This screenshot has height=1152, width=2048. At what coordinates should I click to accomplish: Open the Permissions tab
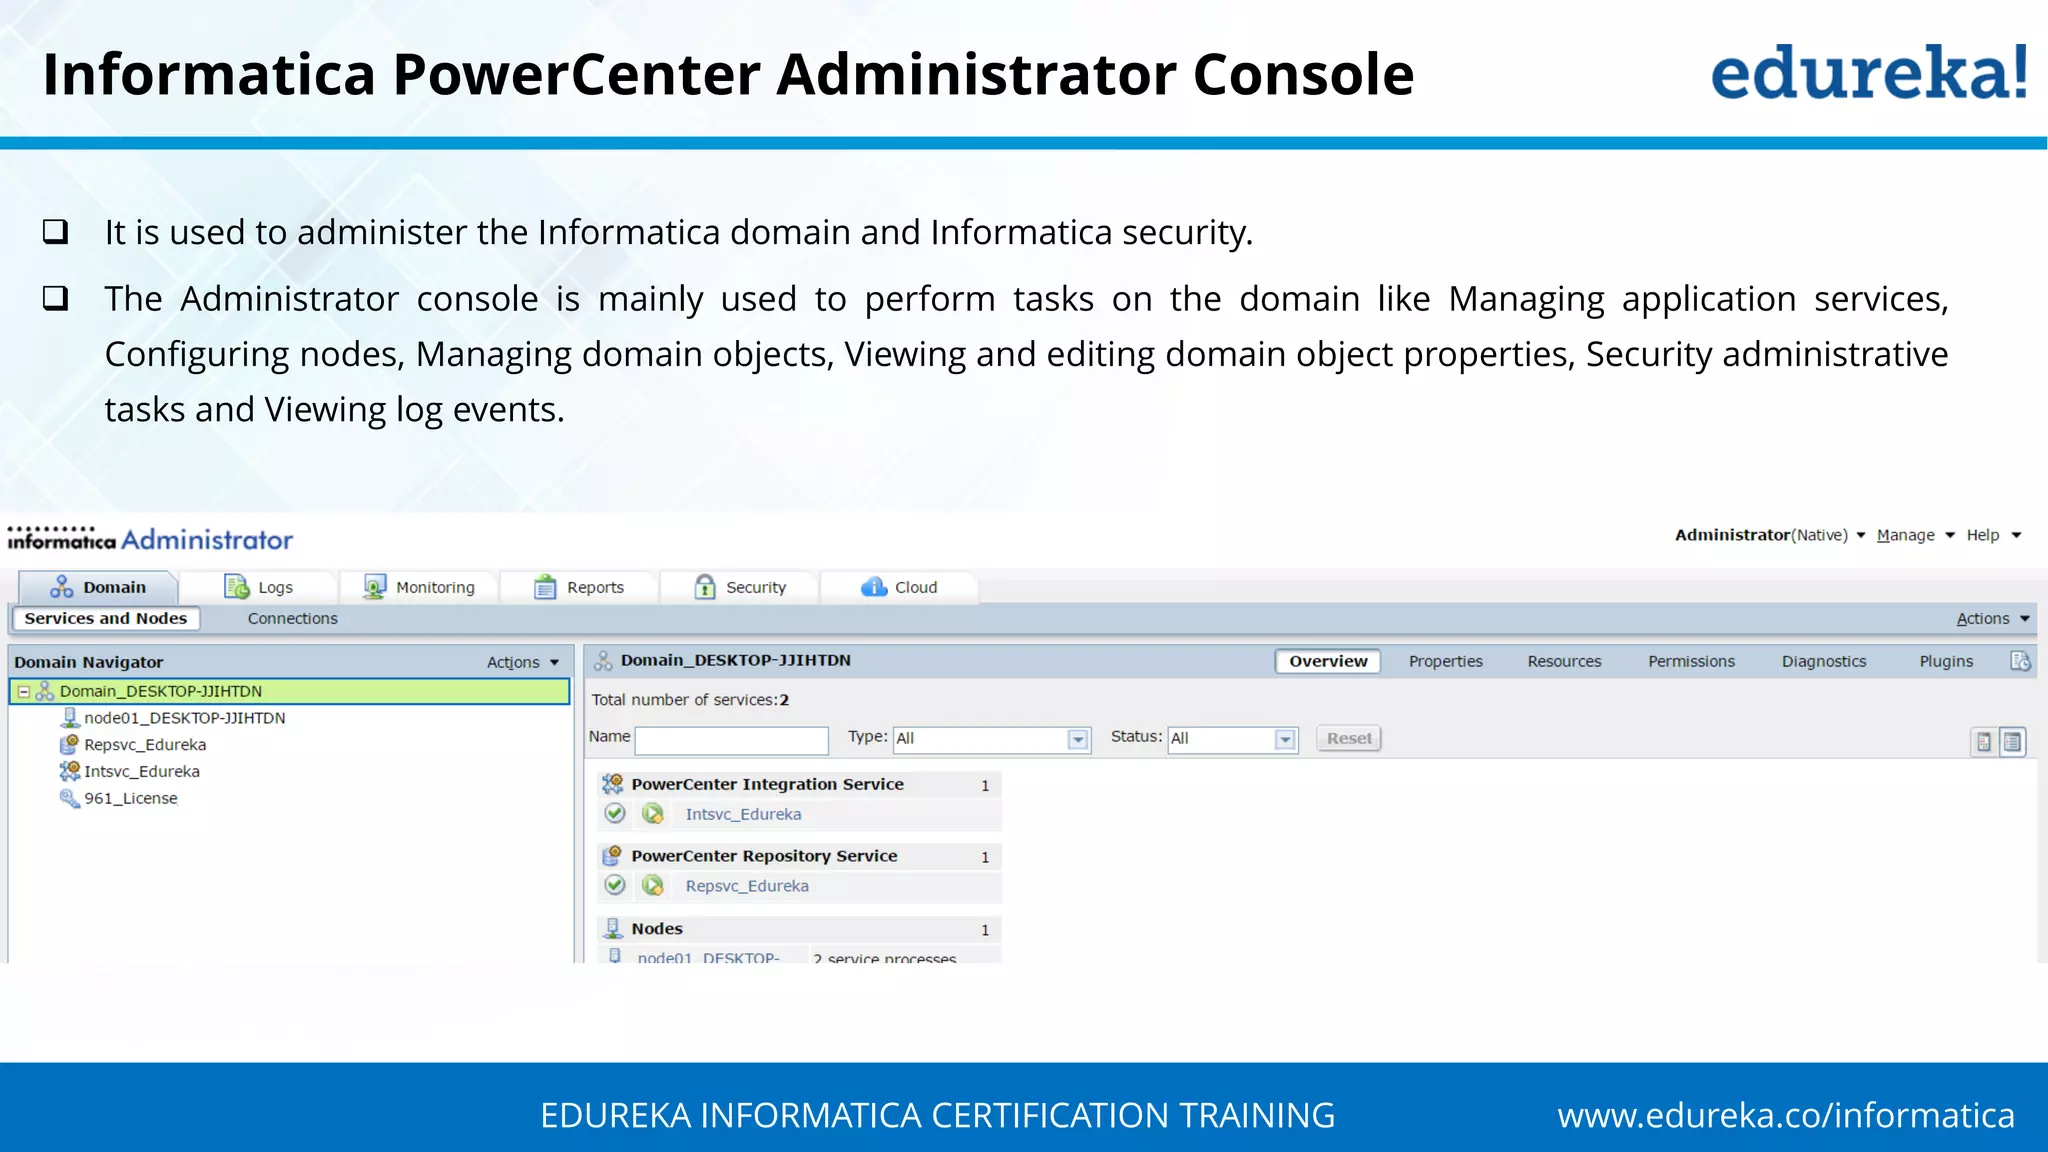(1691, 661)
